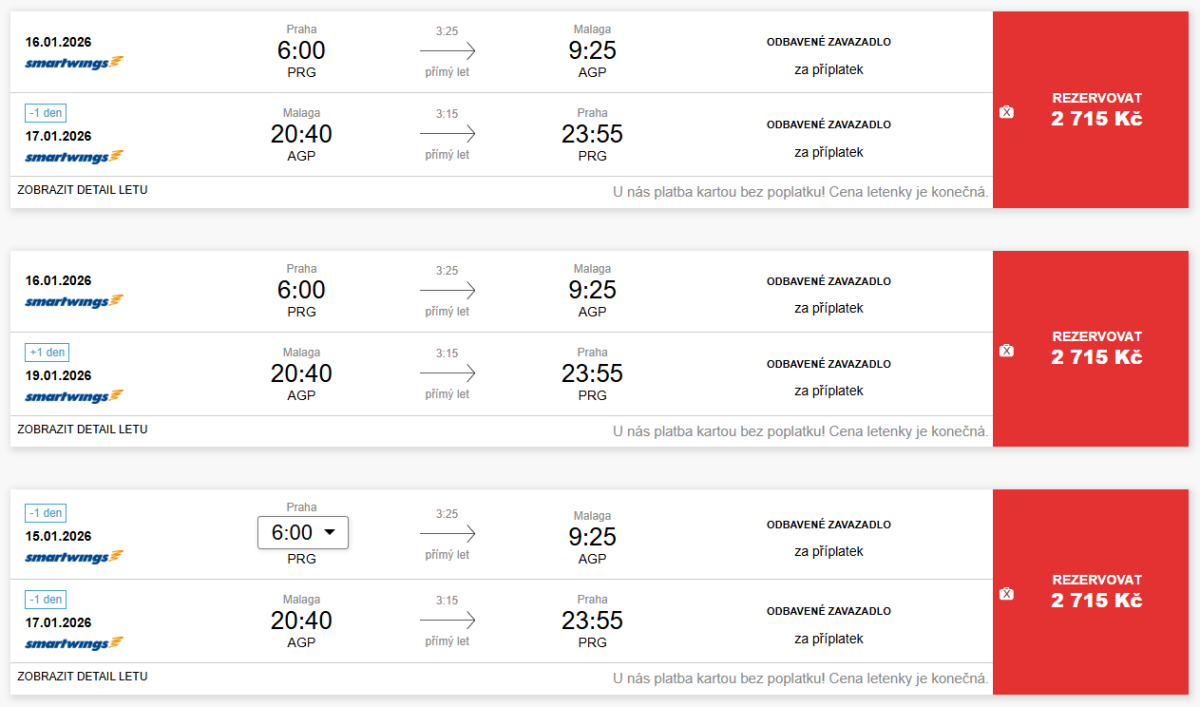The height and width of the screenshot is (707, 1200).
Task: Open the 6:00 departure time dropdown
Action: tap(302, 533)
